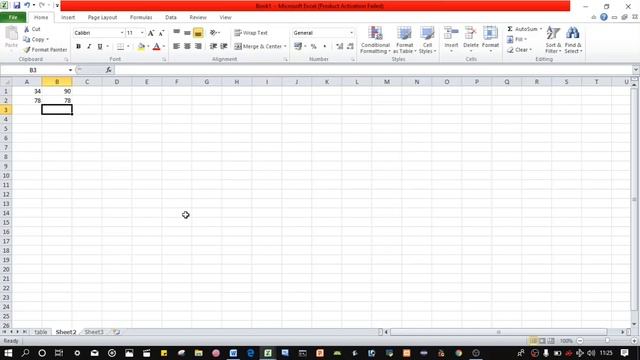Apply red font color A
The image size is (640, 360).
[156, 47]
